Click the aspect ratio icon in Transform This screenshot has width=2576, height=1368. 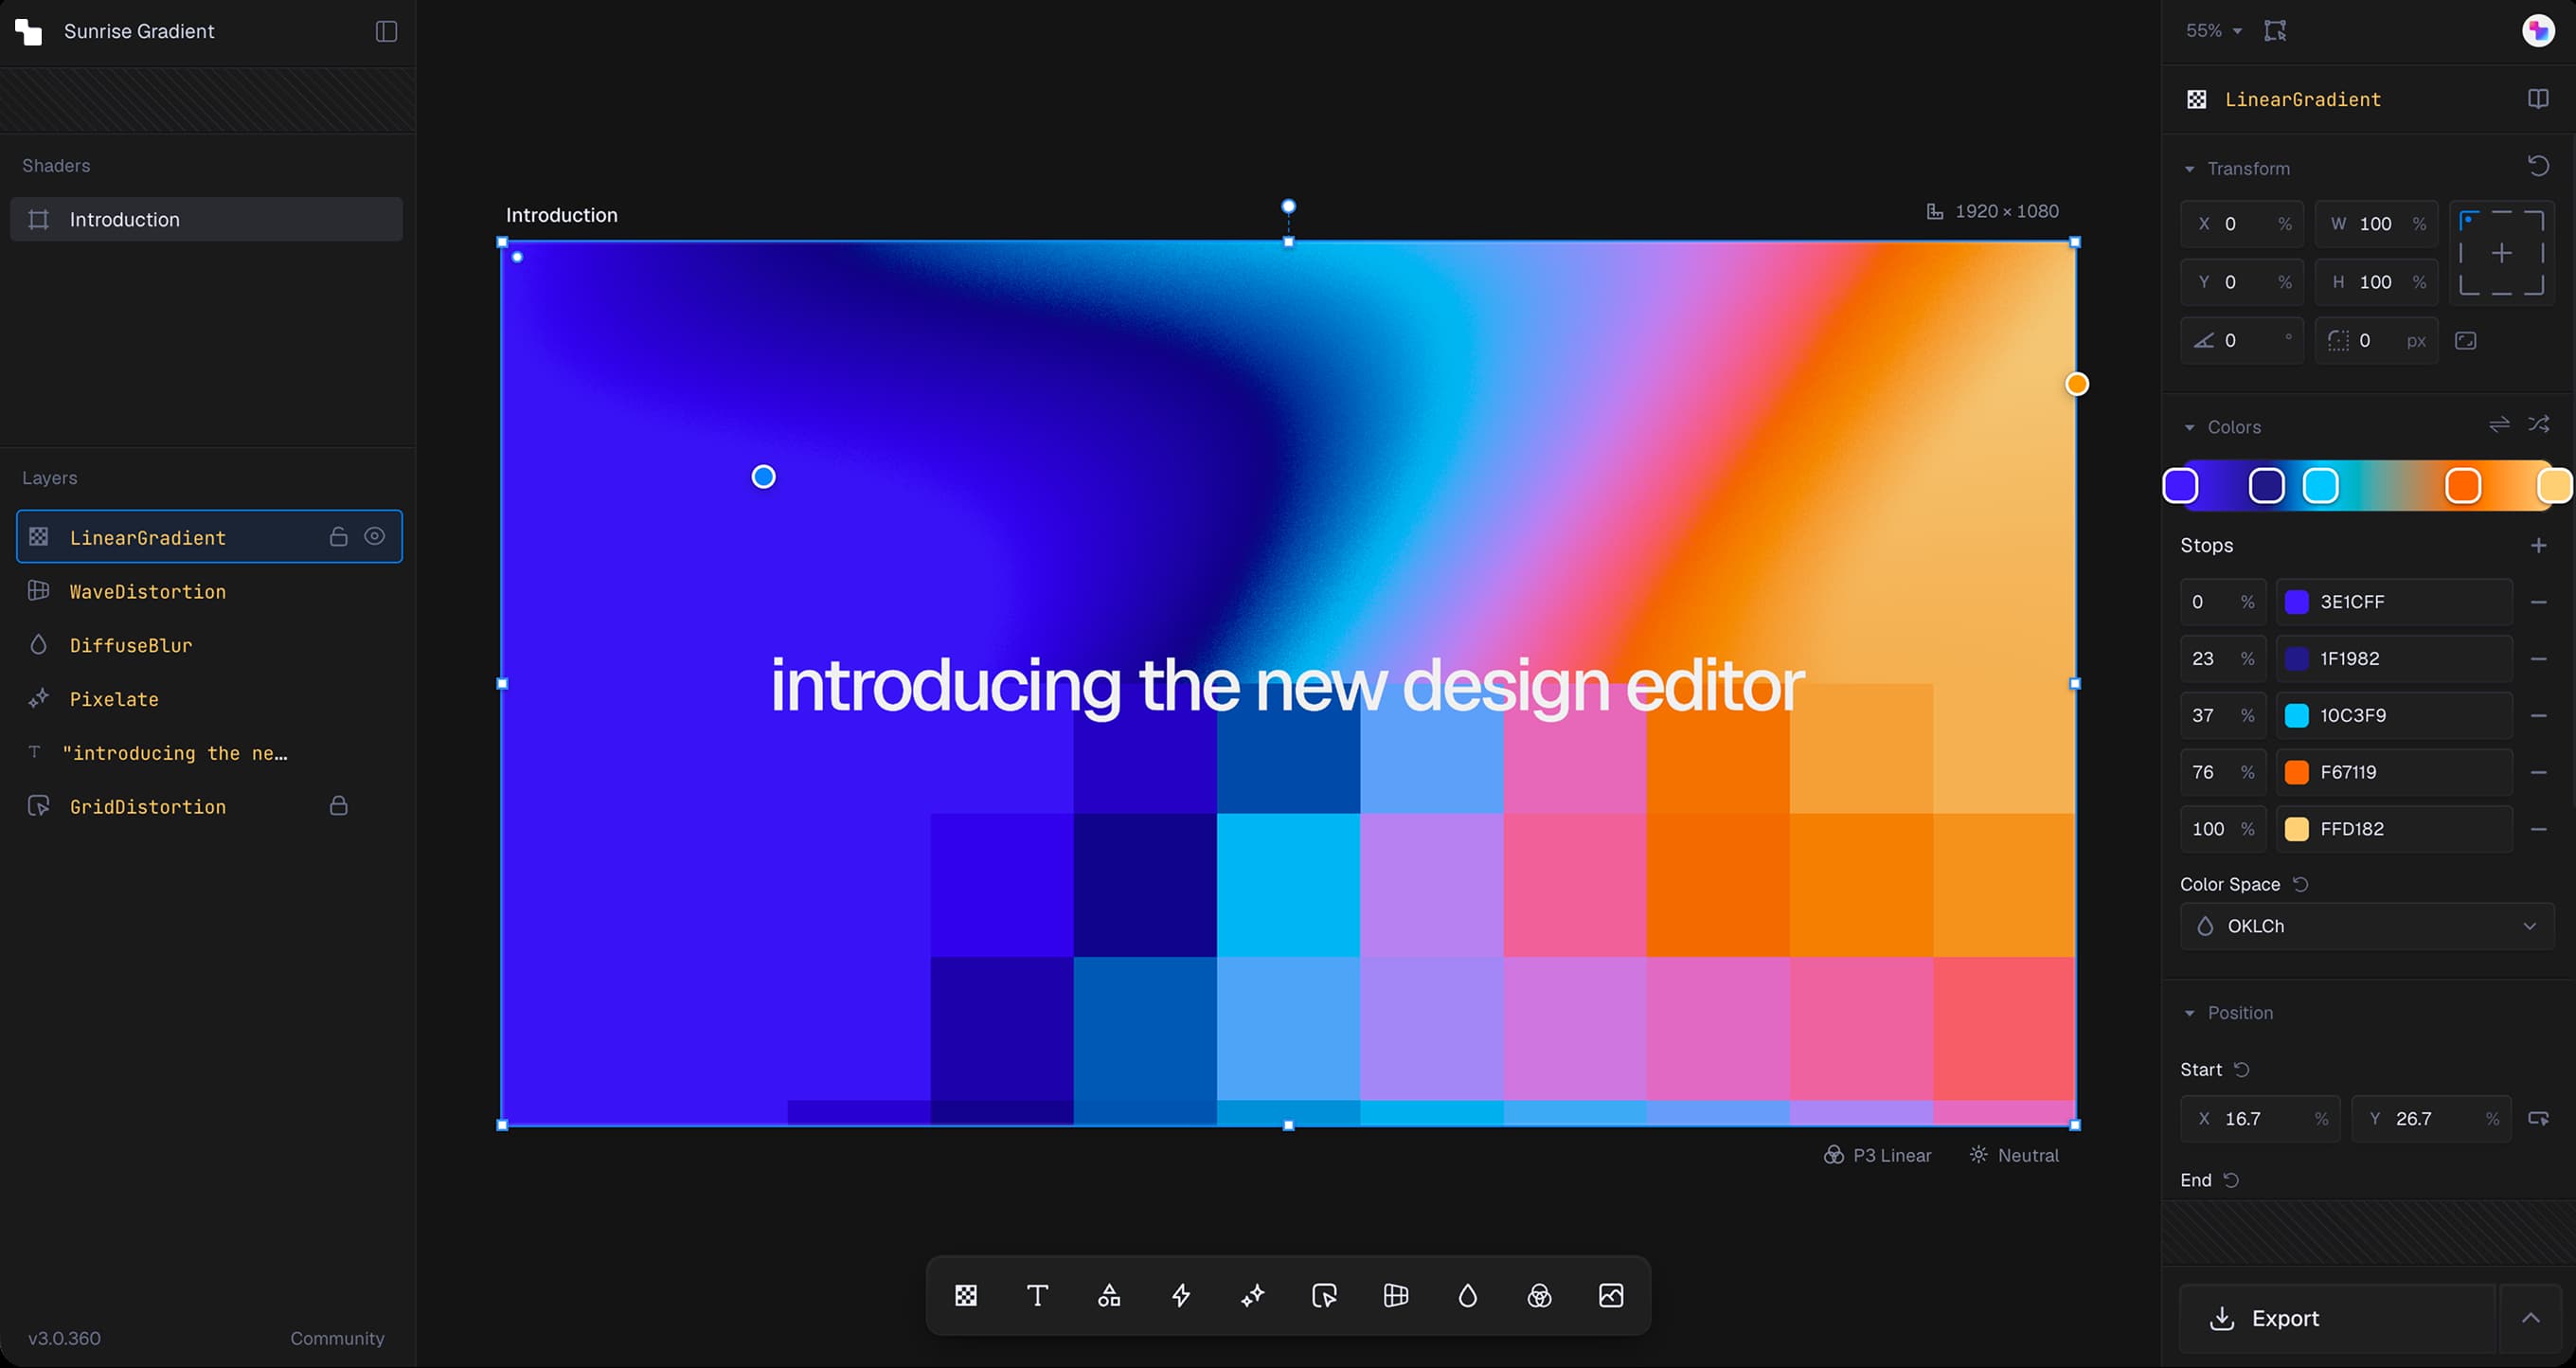tap(2466, 341)
